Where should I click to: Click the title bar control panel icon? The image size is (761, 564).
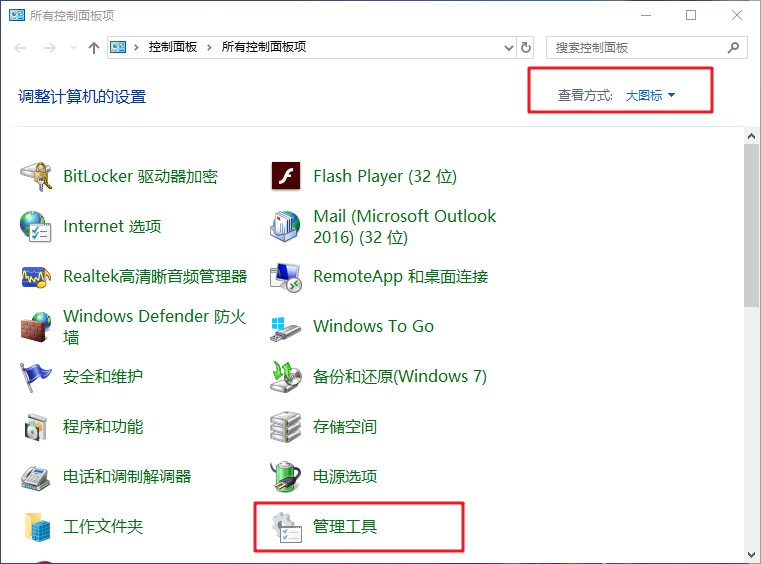pyautogui.click(x=17, y=15)
